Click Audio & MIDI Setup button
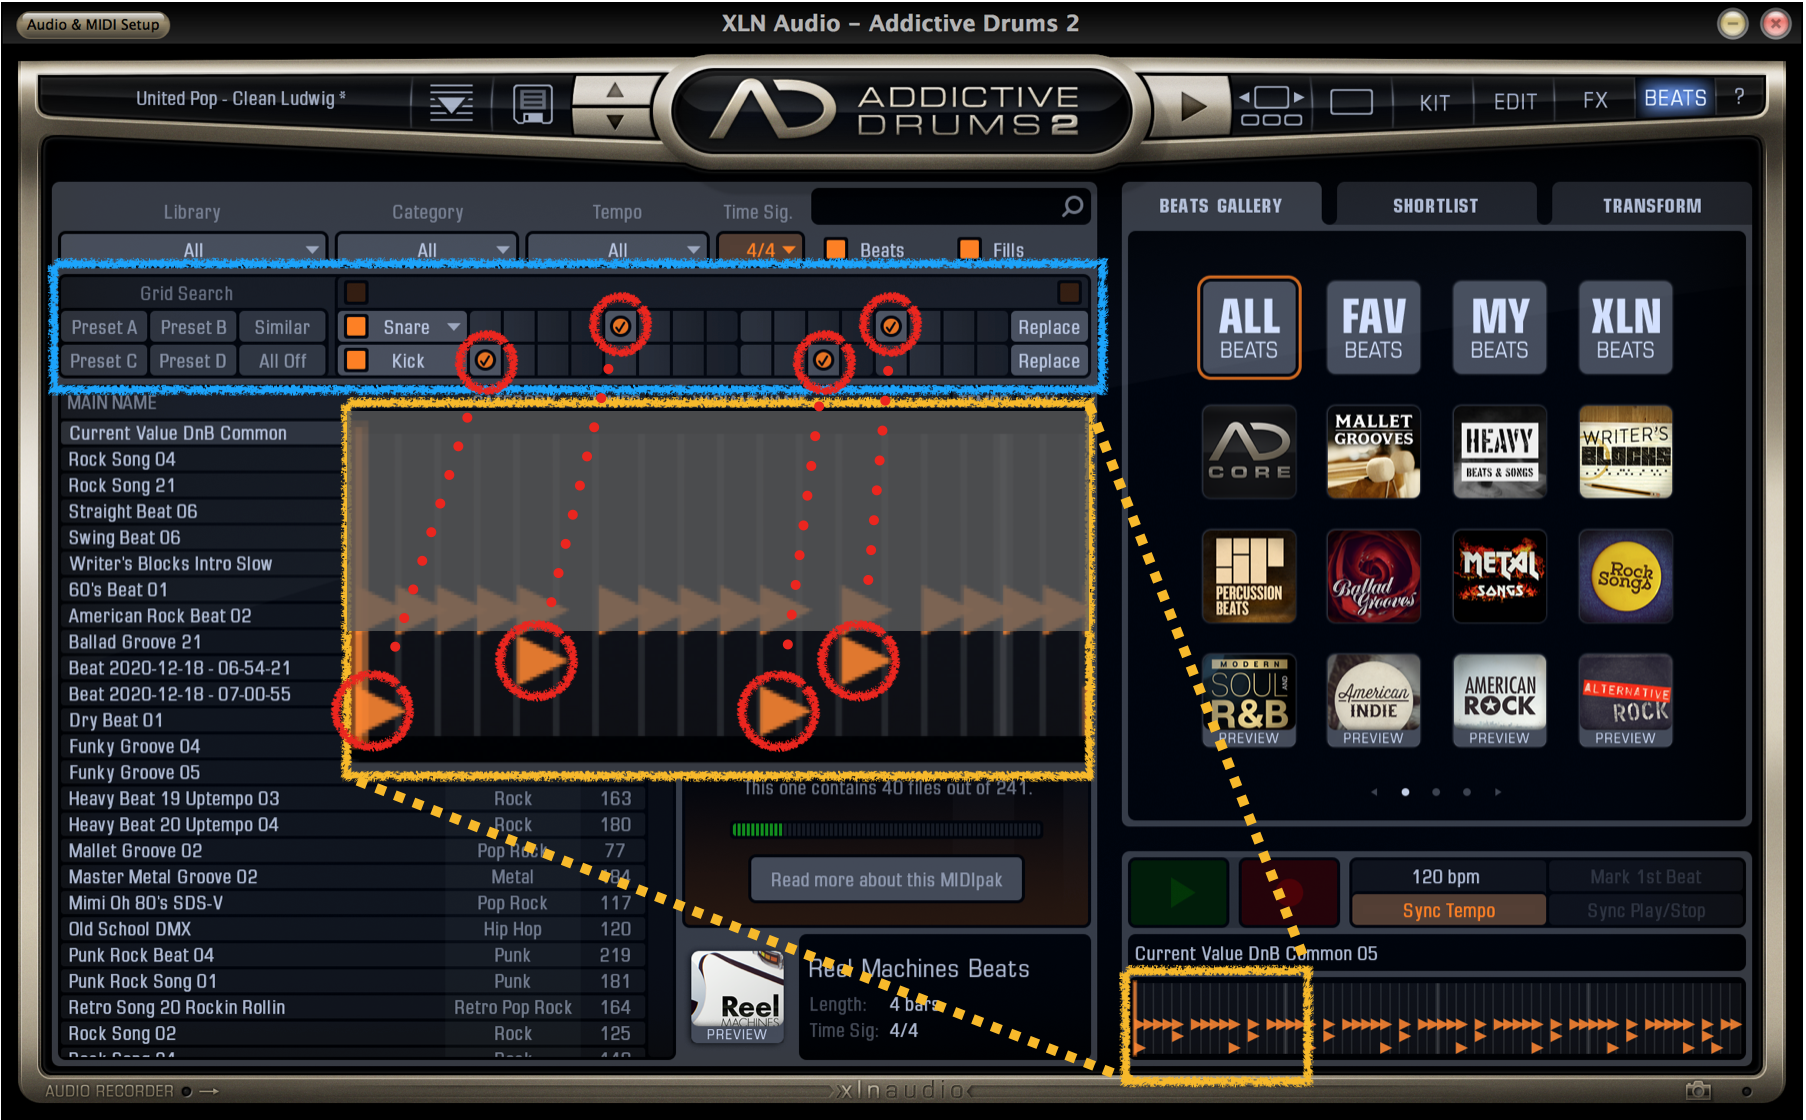1806x1120 pixels. [x=93, y=24]
